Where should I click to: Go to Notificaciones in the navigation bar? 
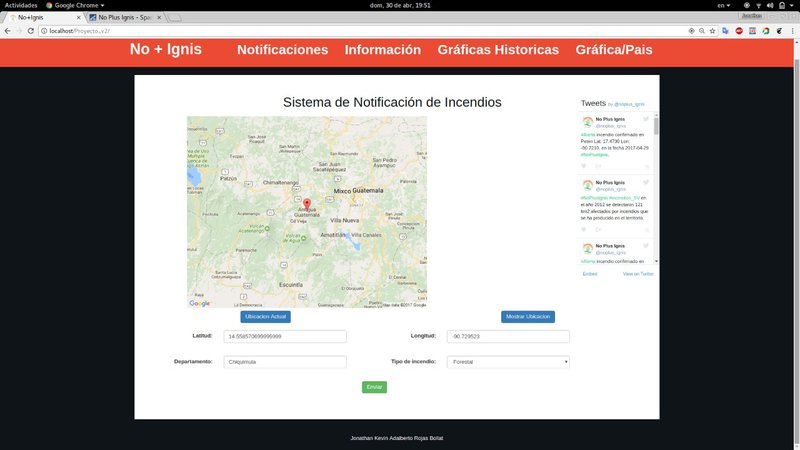(282, 50)
